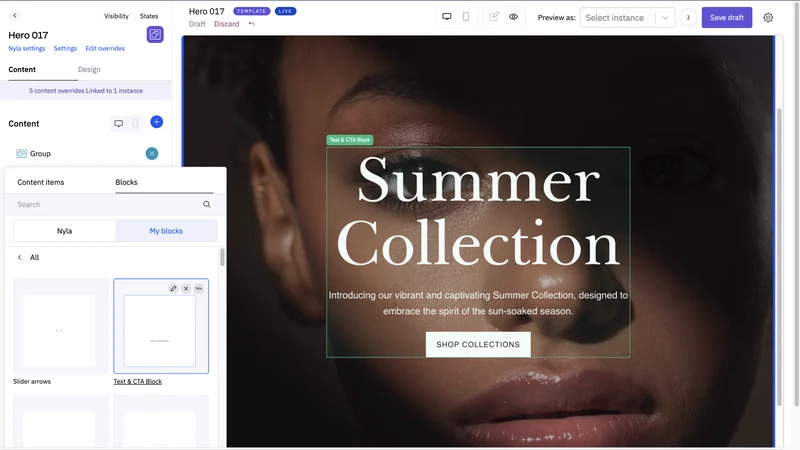Viewport: 800px width, 450px height.
Task: Click the canvas vertical scrollbar
Action: pos(779,255)
